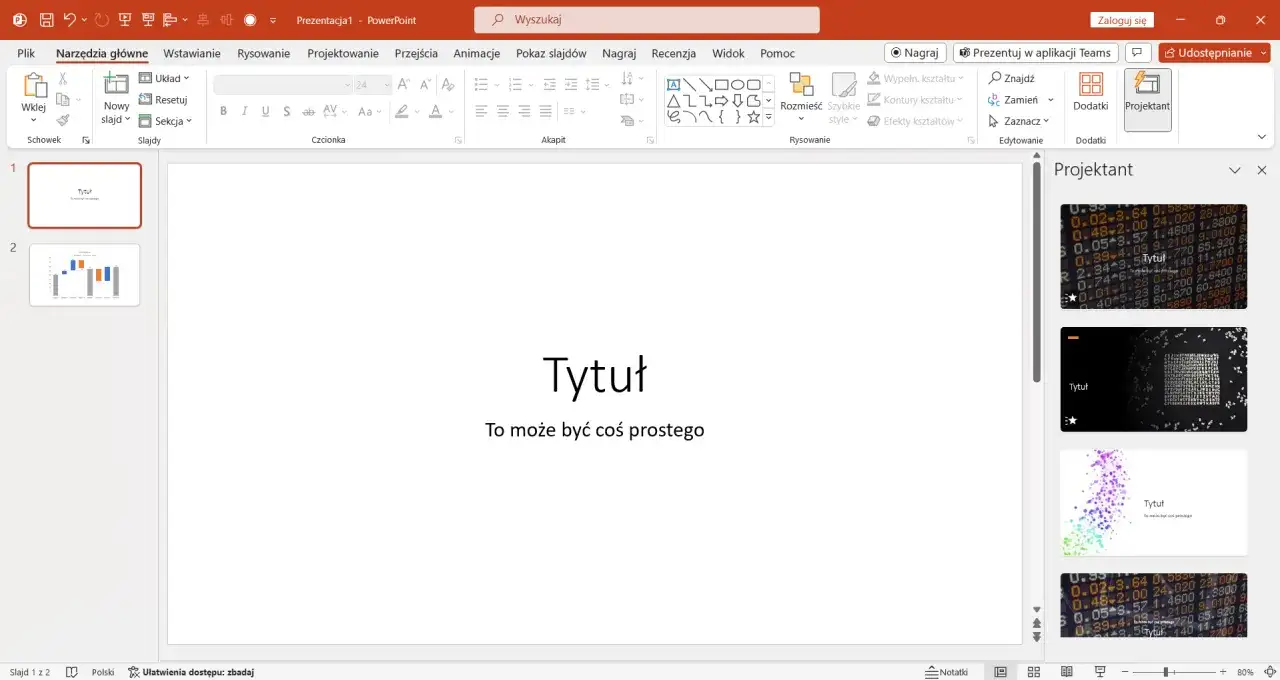Open the slideshow view icon in status bar
The width and height of the screenshot is (1280, 680).
(1099, 671)
